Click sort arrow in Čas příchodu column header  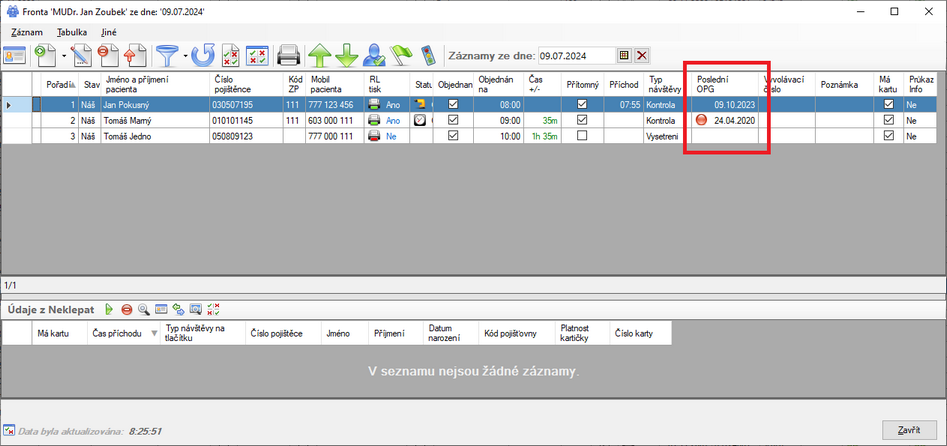tap(153, 333)
